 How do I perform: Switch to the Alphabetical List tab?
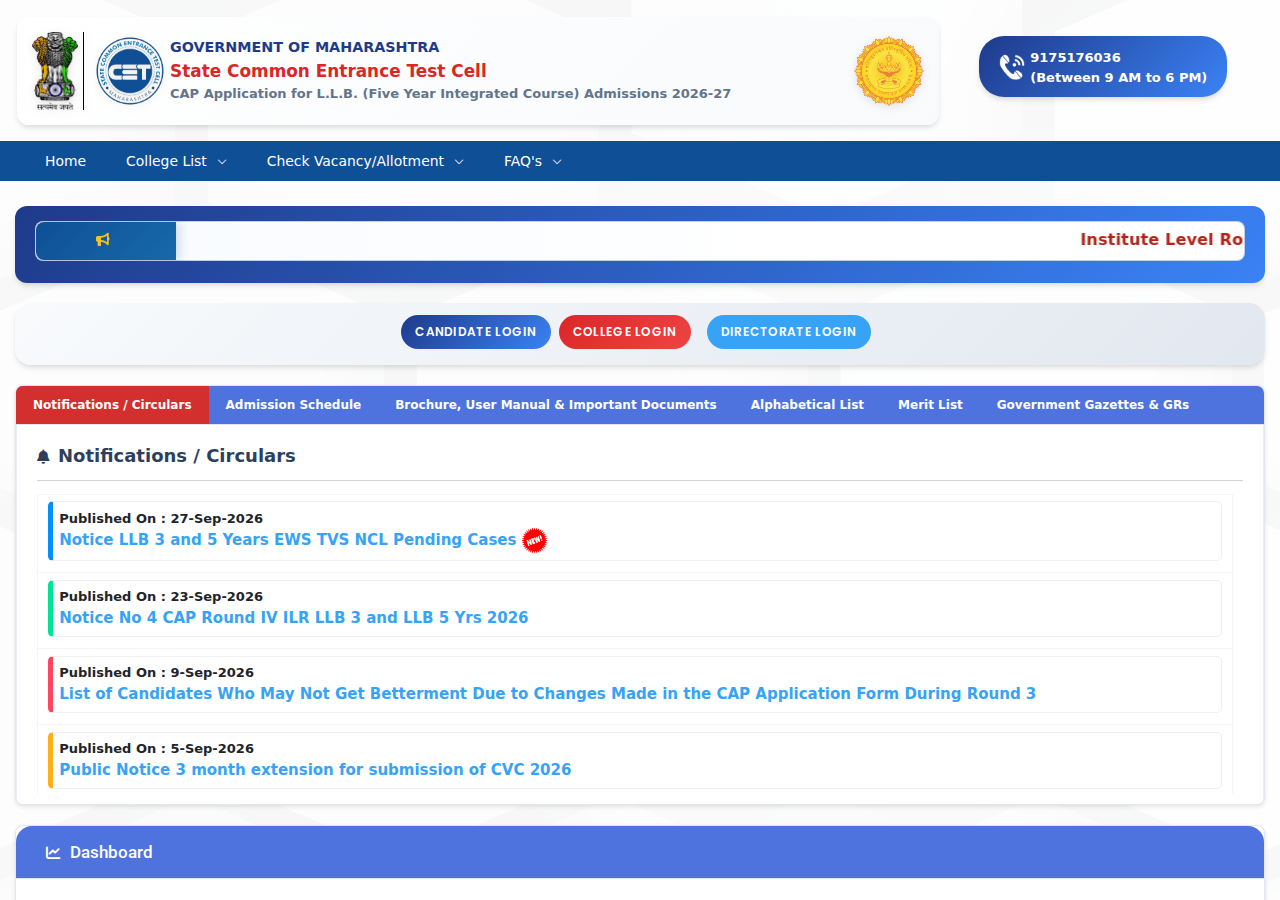[807, 405]
